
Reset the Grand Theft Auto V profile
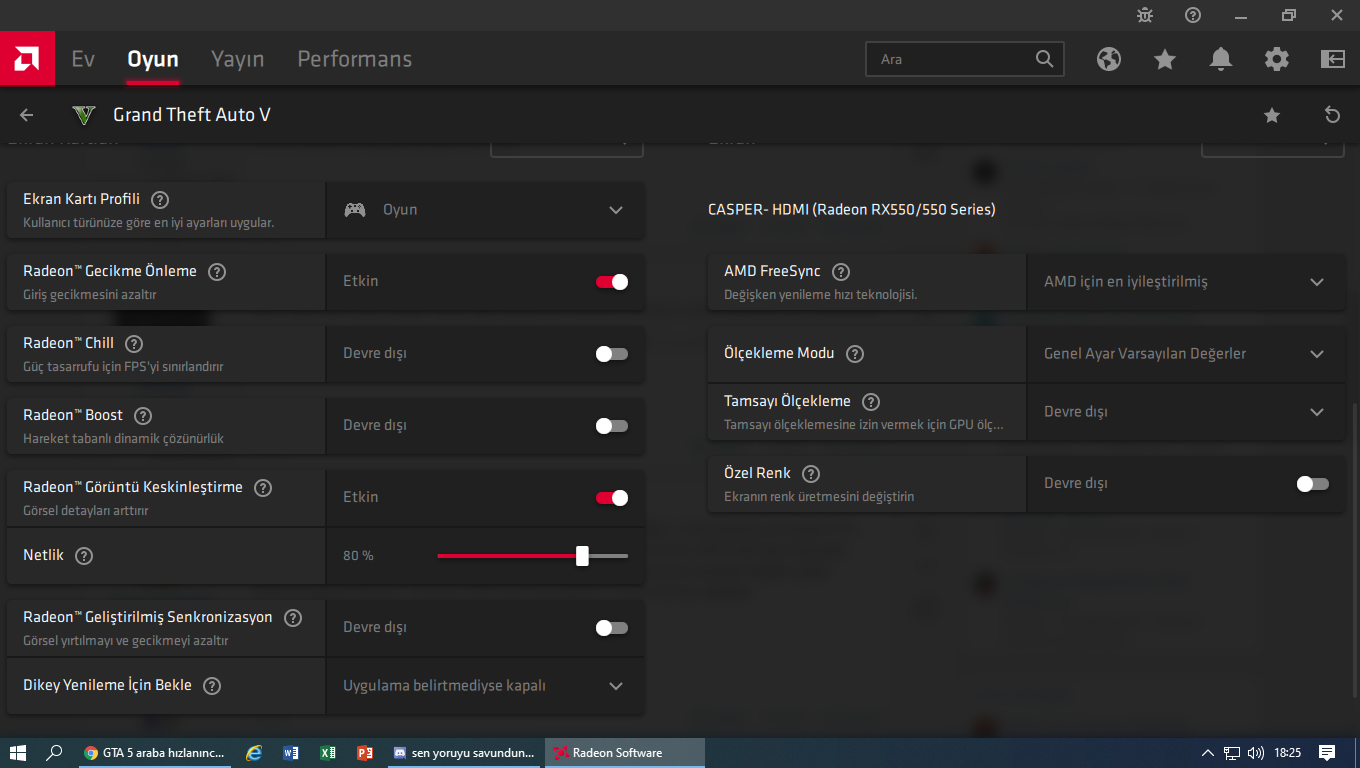tap(1332, 115)
